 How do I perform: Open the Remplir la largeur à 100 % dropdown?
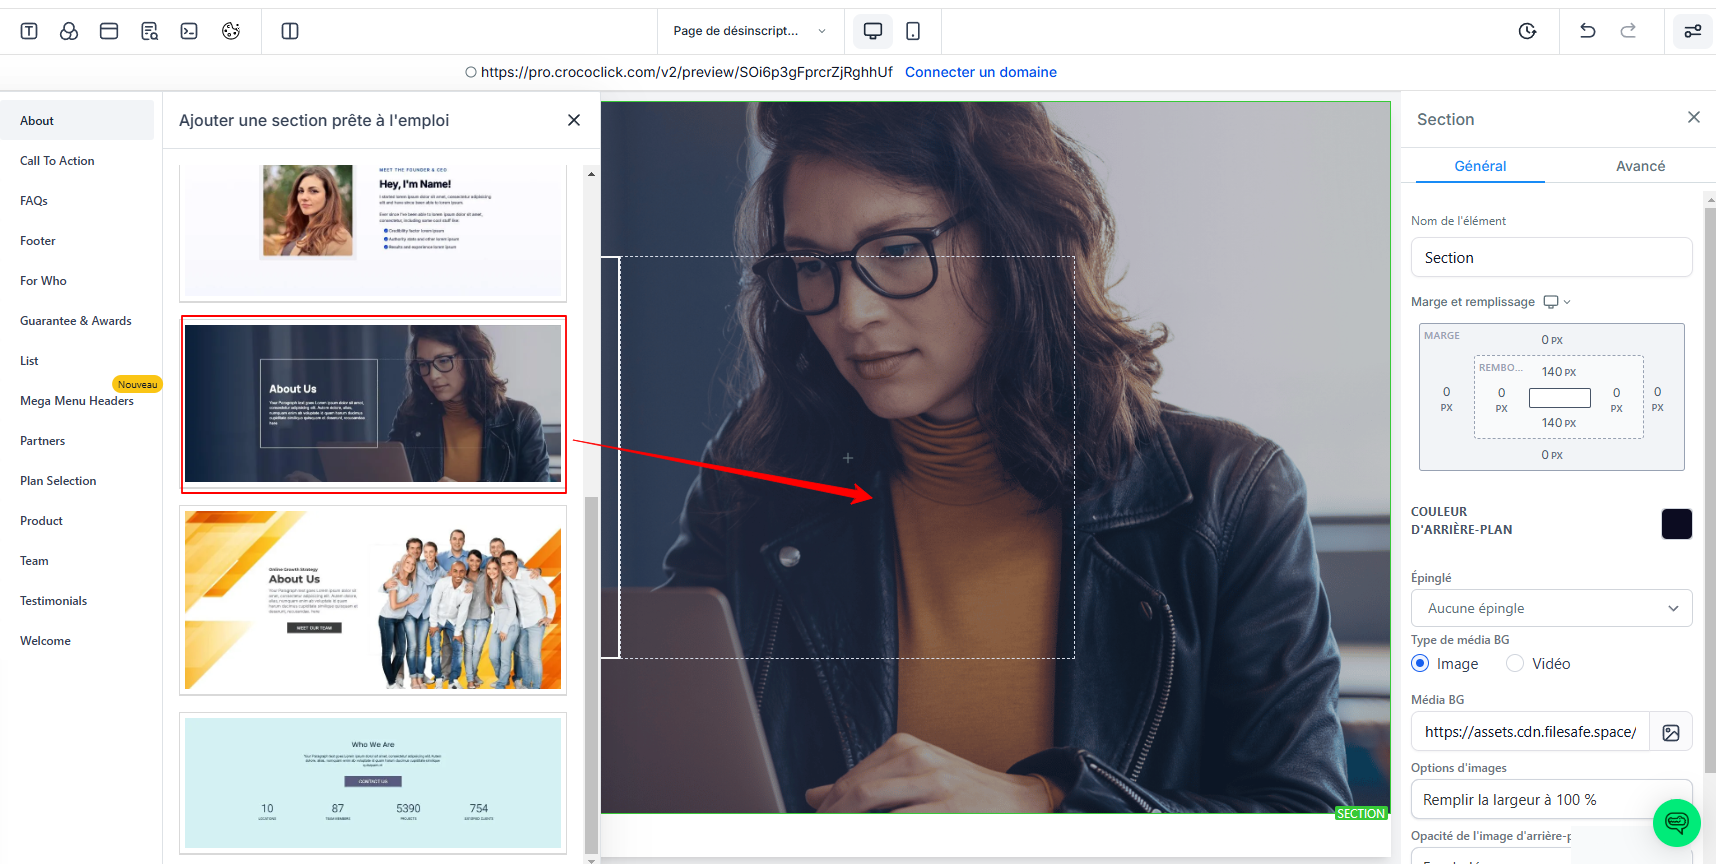tap(1551, 800)
